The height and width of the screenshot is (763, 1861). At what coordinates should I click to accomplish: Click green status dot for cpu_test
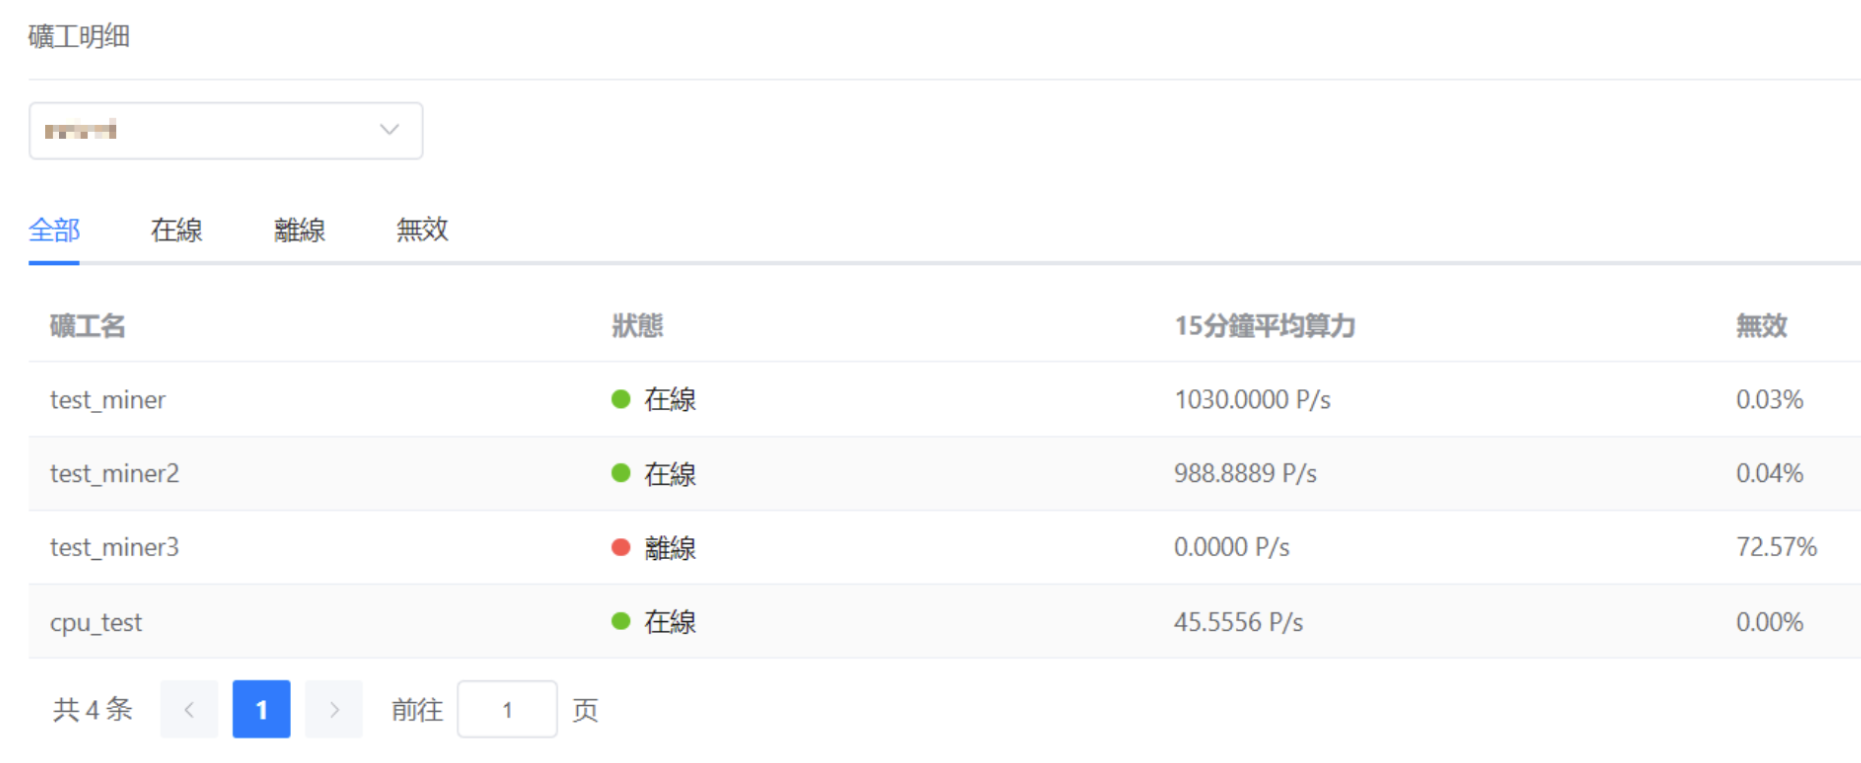click(x=620, y=621)
